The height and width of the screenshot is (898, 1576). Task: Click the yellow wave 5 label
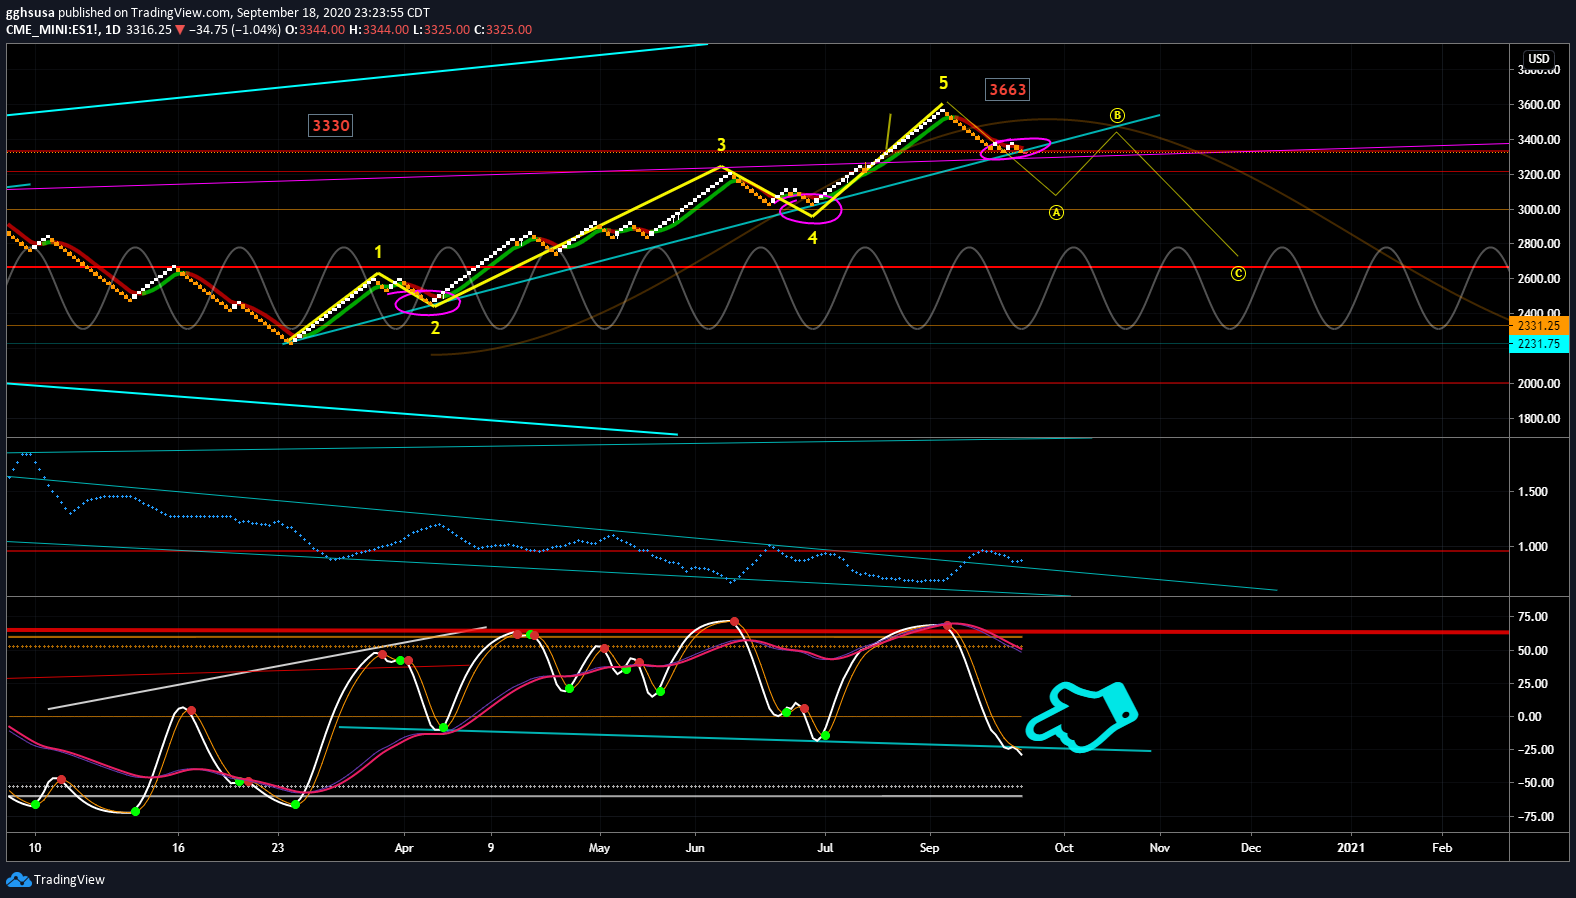click(943, 83)
